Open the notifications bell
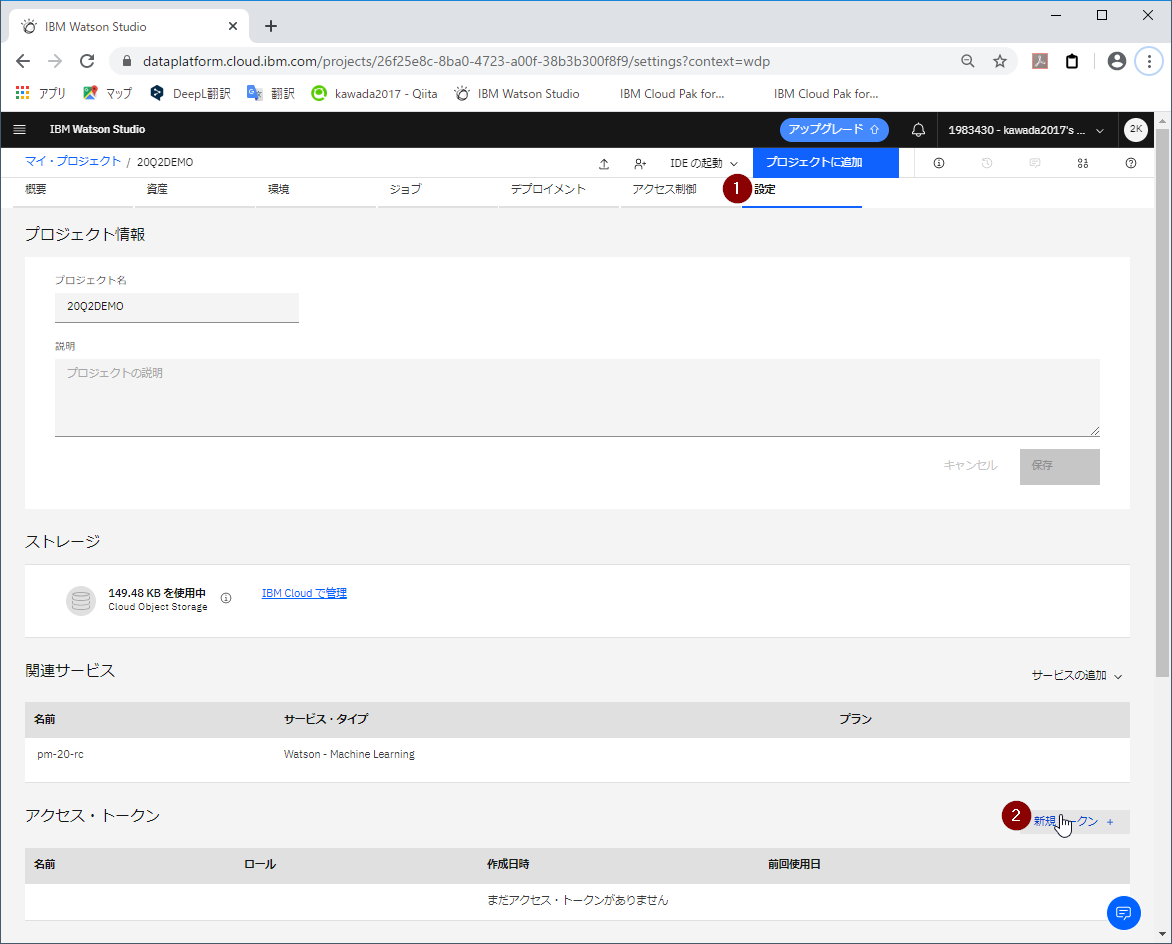1172x944 pixels. pyautogui.click(x=918, y=130)
